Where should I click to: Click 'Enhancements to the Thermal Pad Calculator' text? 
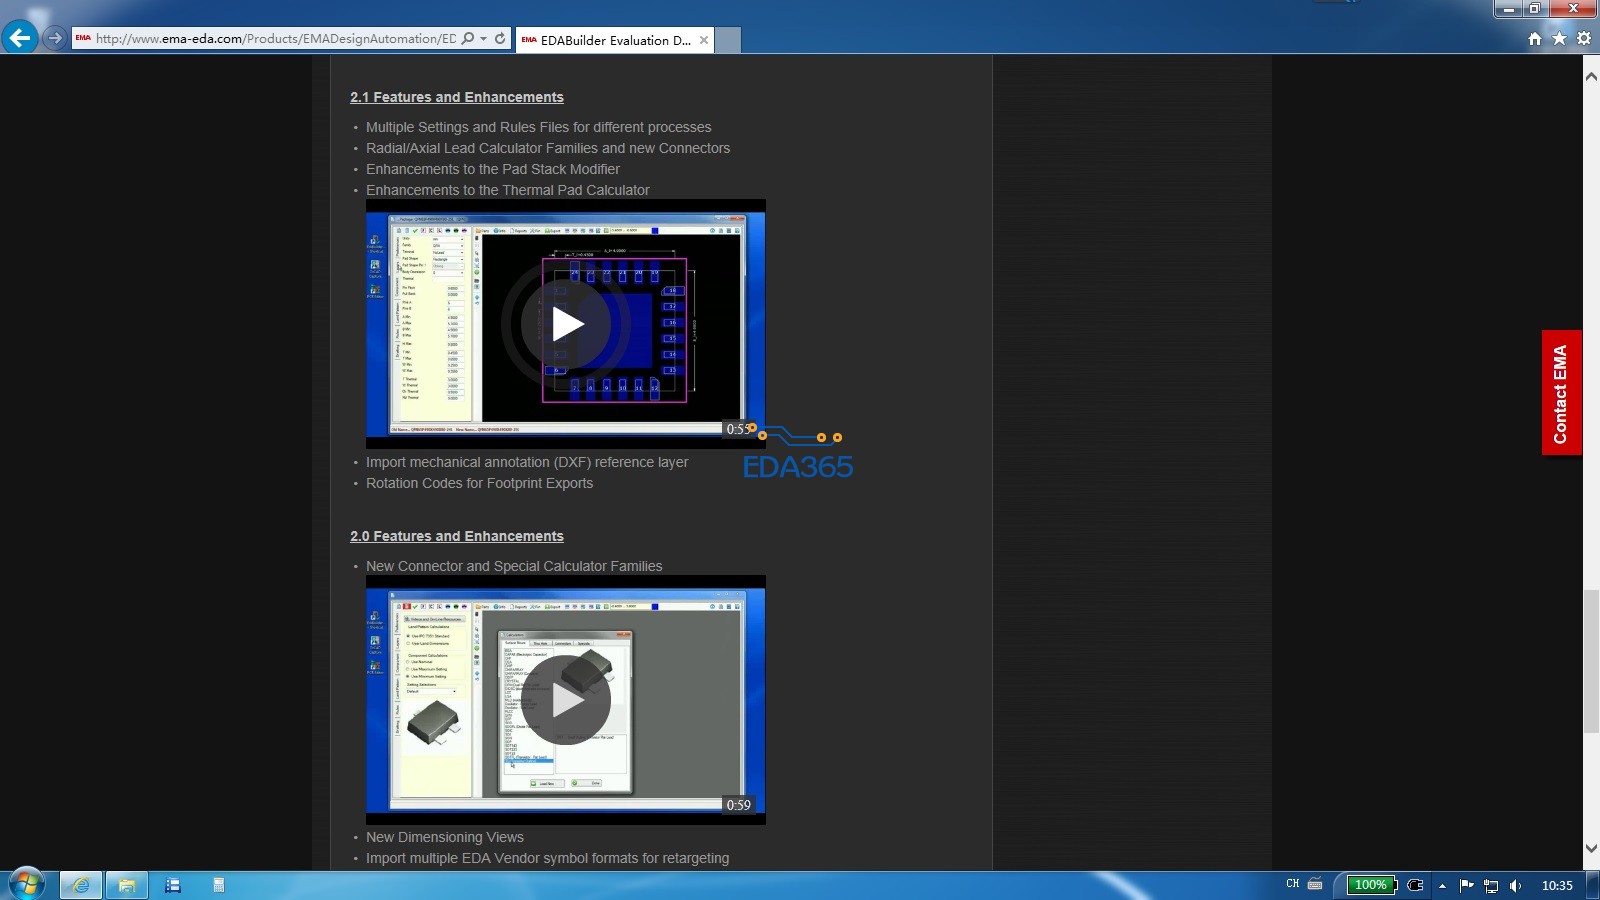[x=508, y=190]
